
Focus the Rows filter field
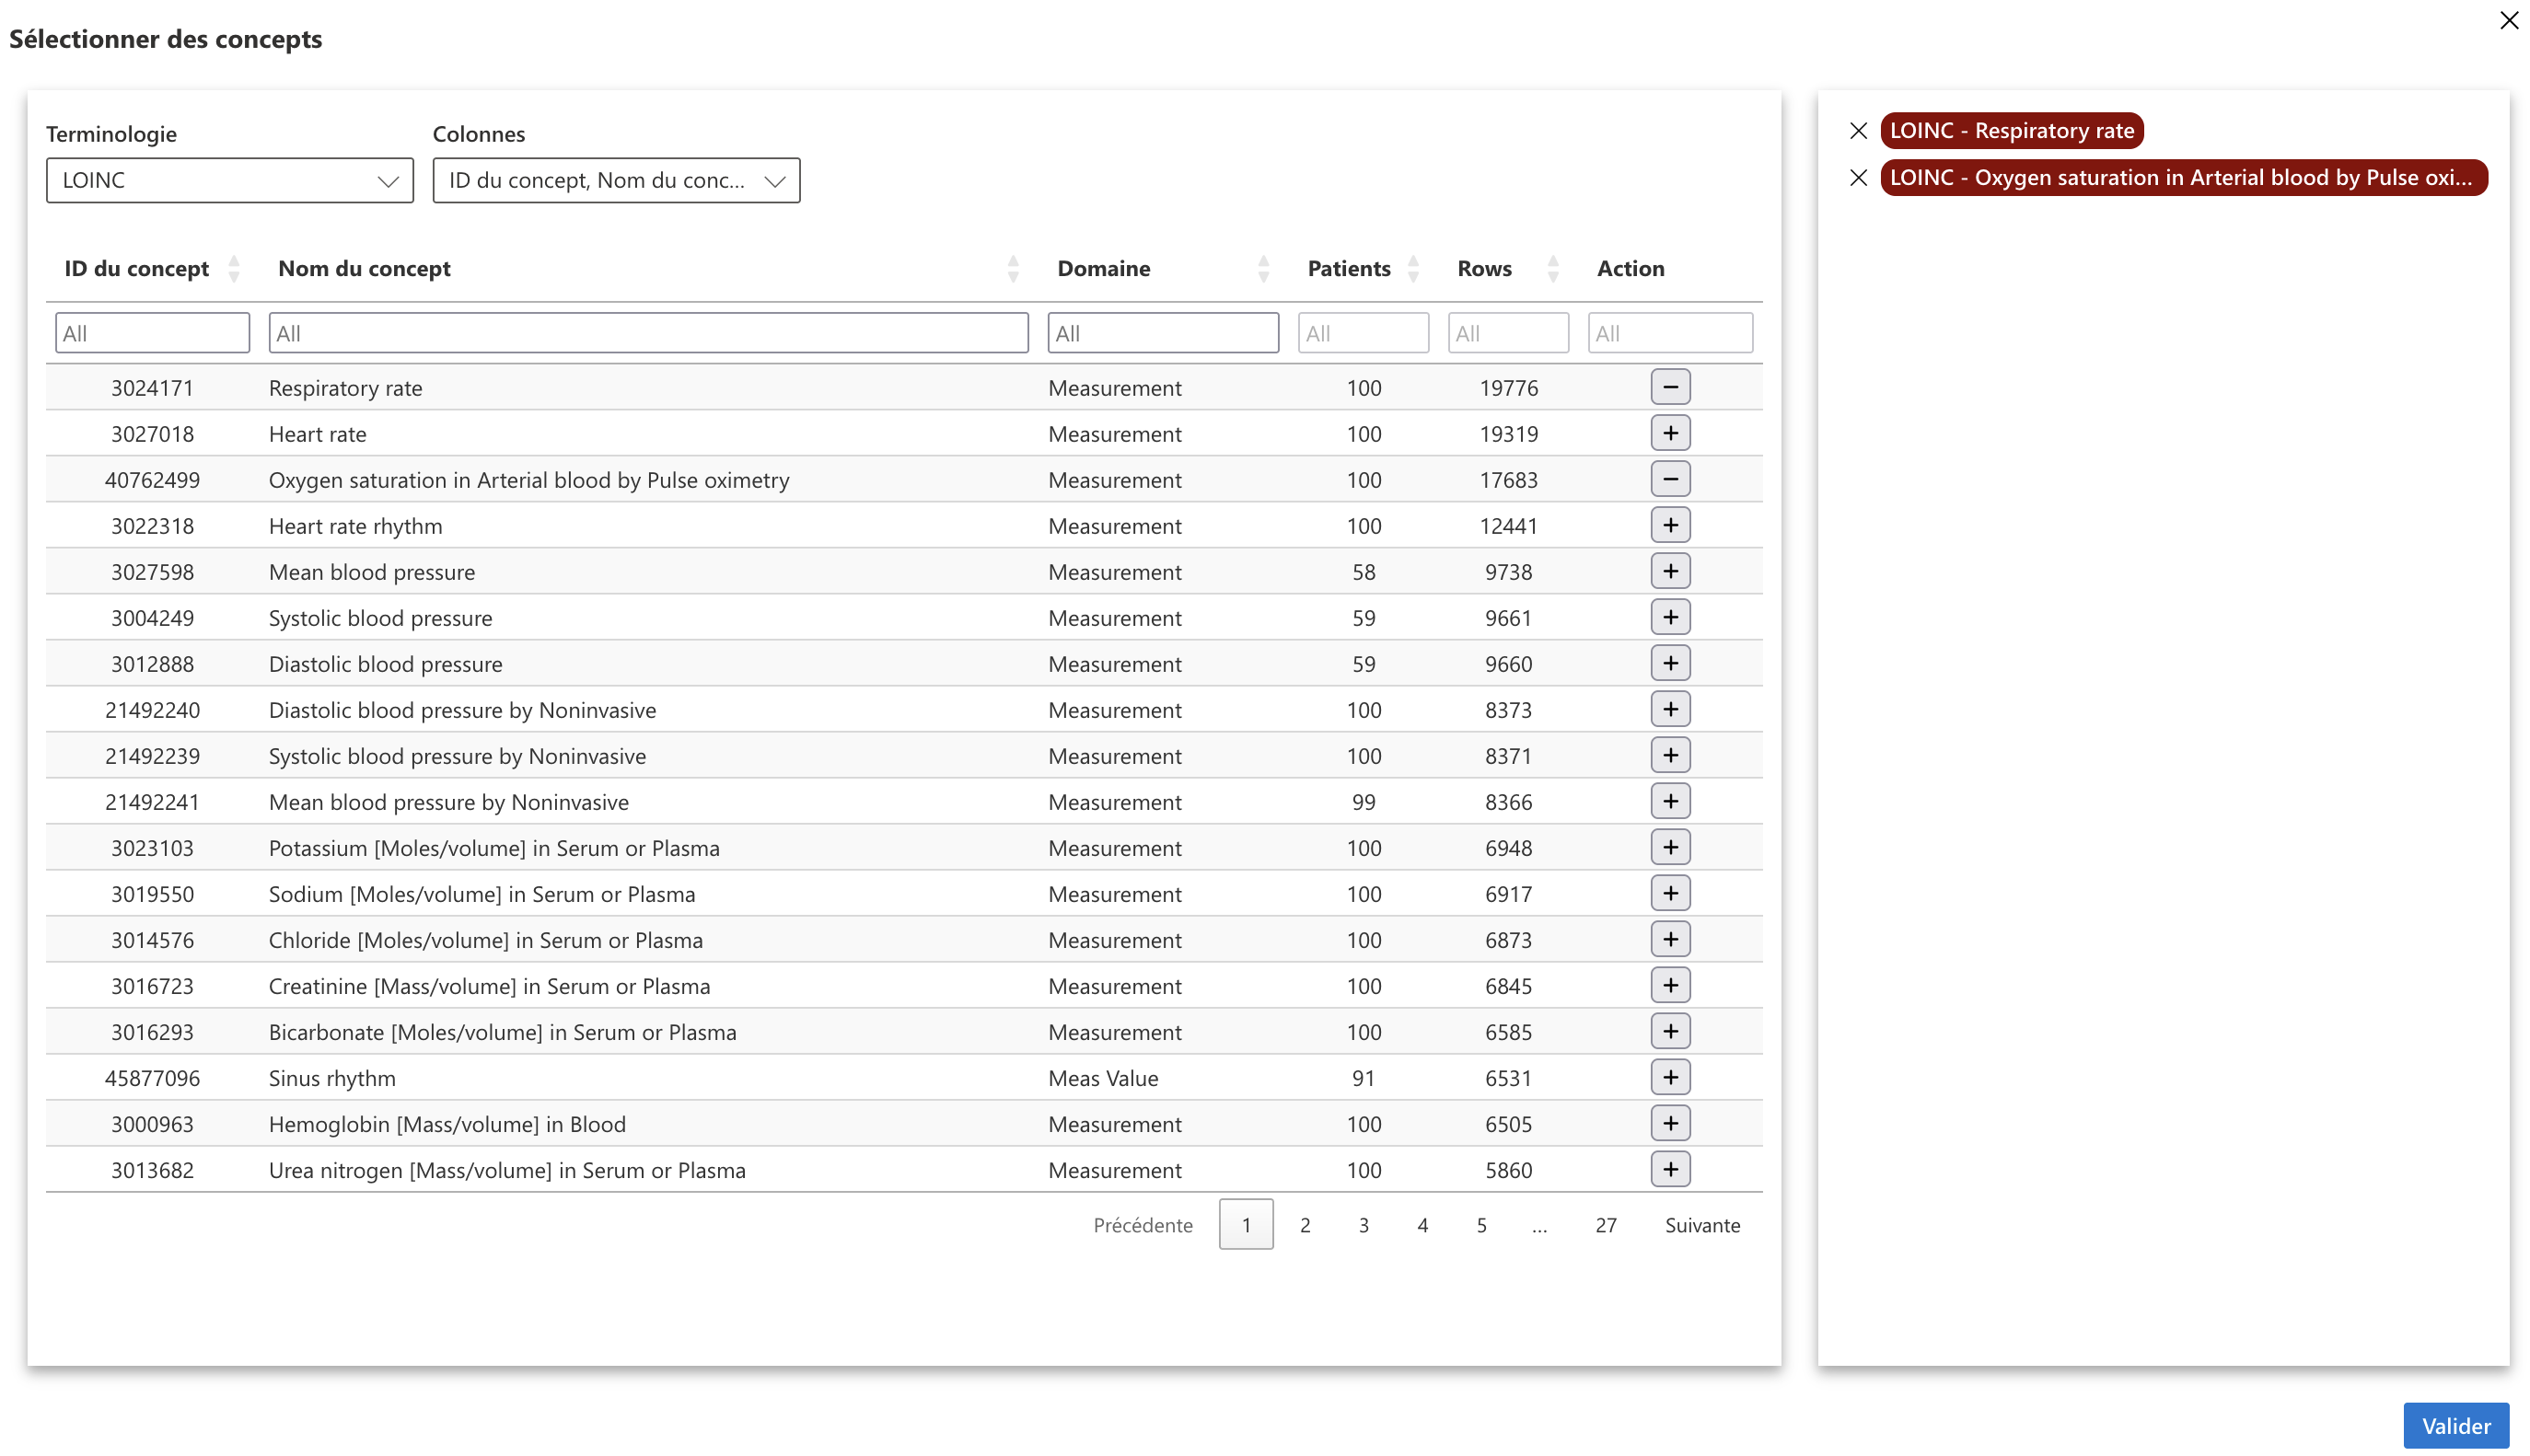point(1508,333)
